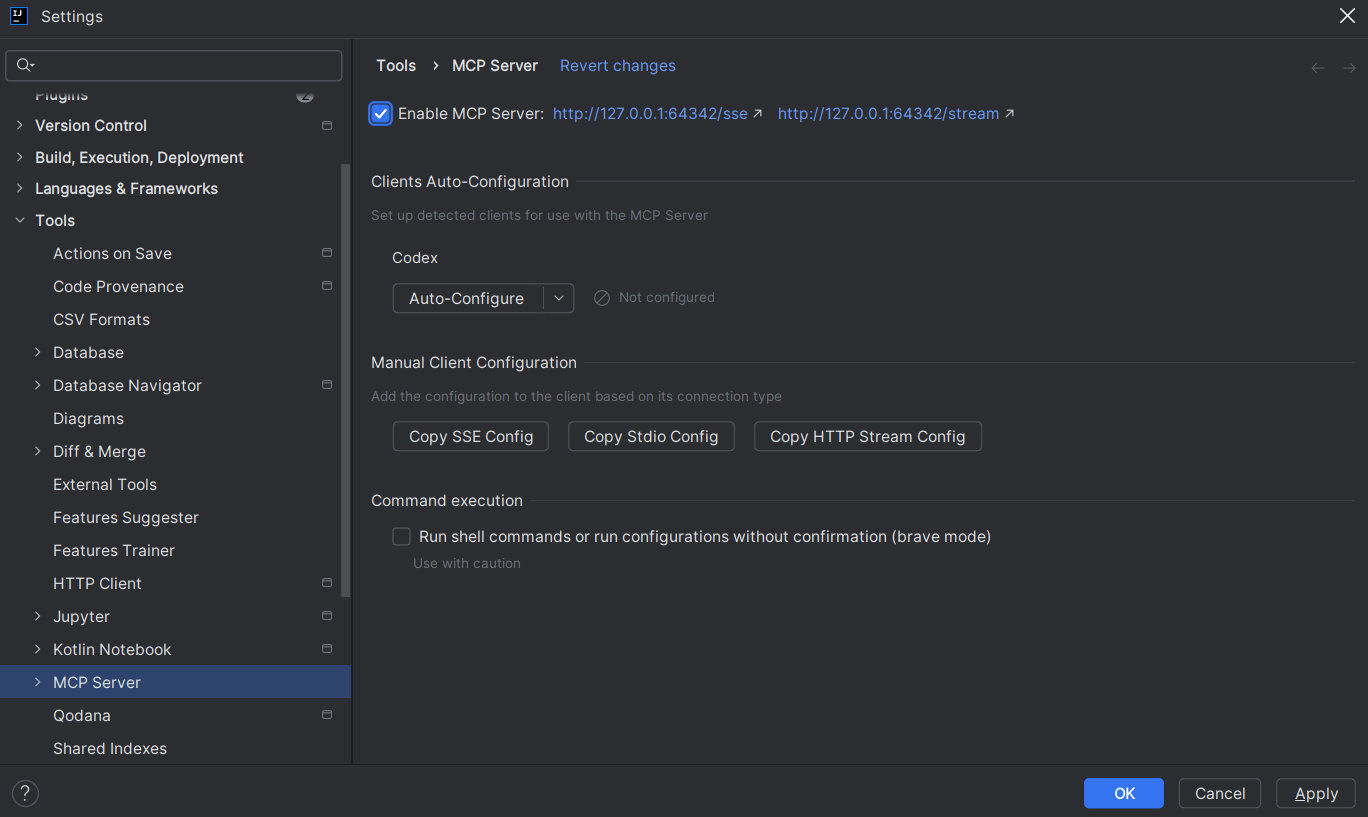This screenshot has width=1368, height=817.
Task: Click the IntelliJ IDEA logo in title bar
Action: click(x=18, y=16)
